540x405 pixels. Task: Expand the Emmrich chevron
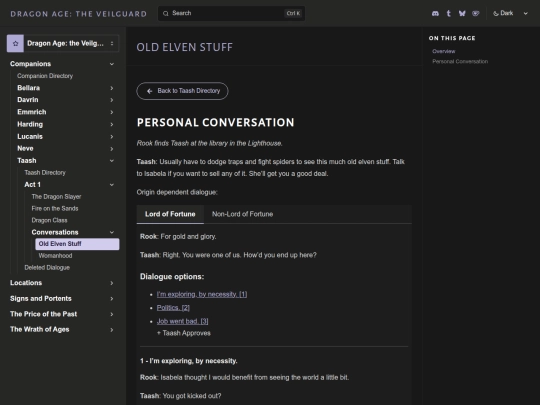(112, 112)
